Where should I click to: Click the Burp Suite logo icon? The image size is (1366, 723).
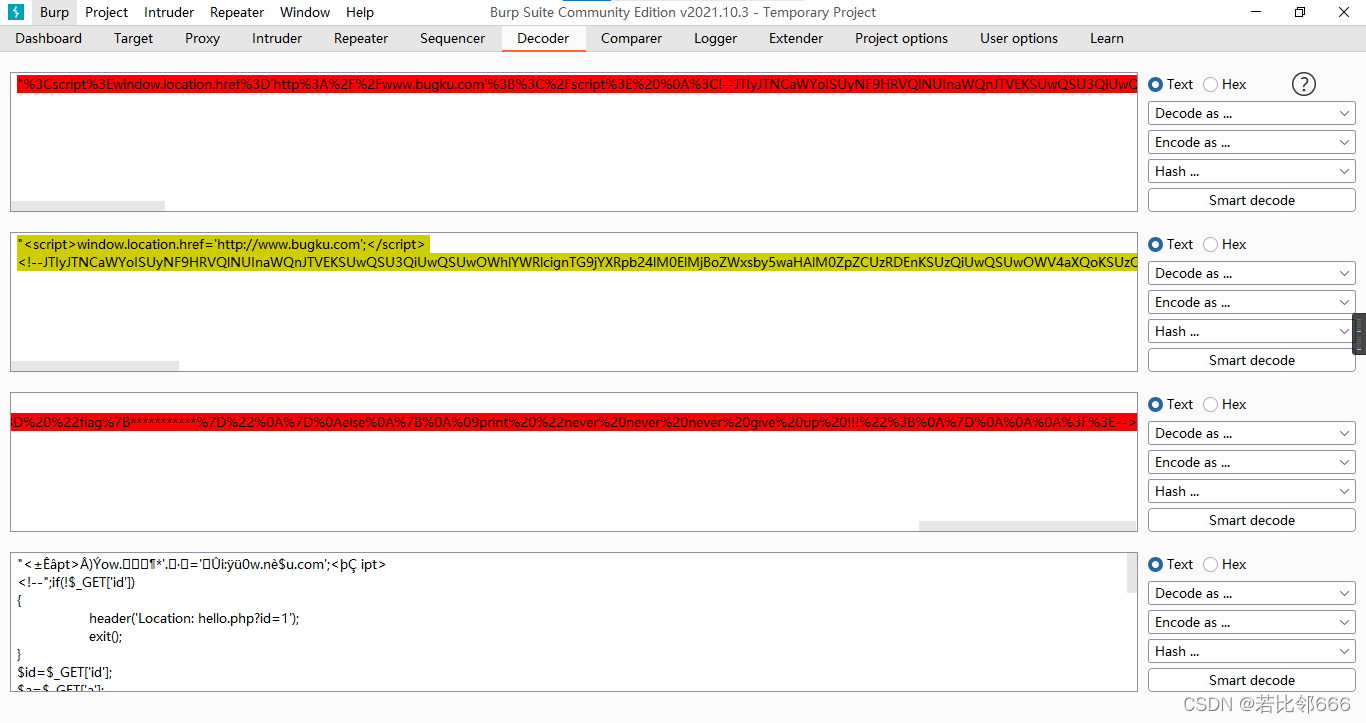[16, 12]
